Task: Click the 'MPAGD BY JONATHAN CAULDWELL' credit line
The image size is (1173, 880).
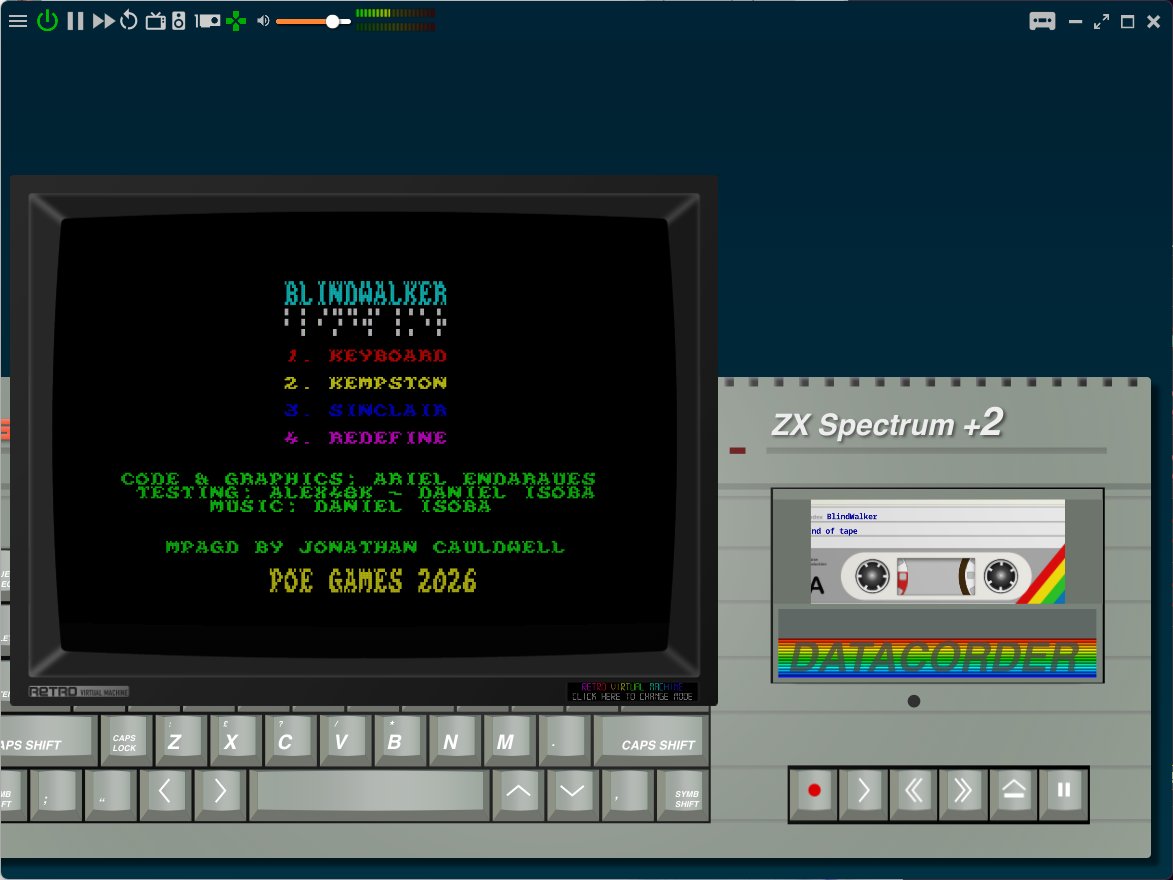Action: pos(365,547)
